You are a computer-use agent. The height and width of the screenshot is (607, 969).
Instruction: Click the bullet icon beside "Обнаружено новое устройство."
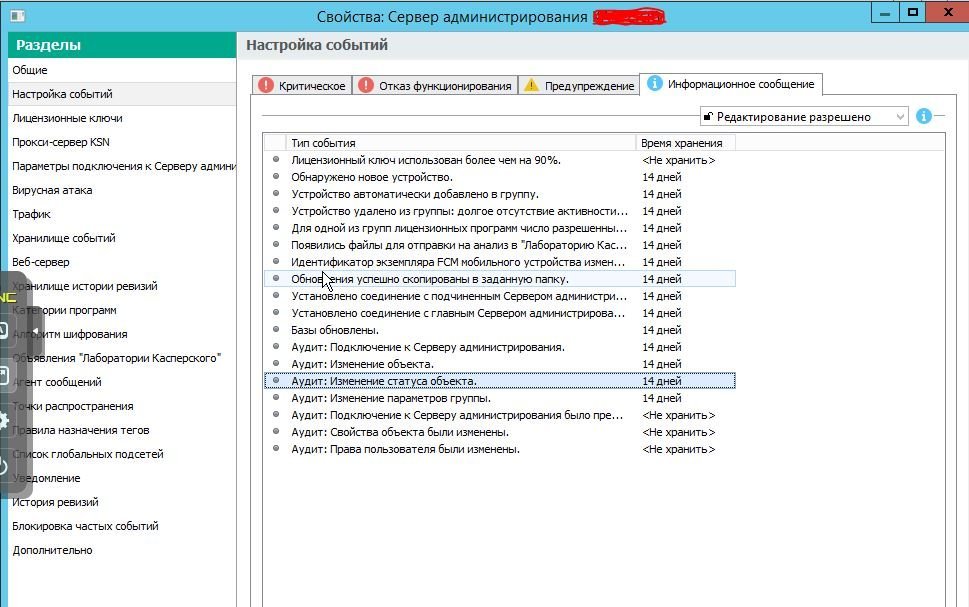point(276,176)
